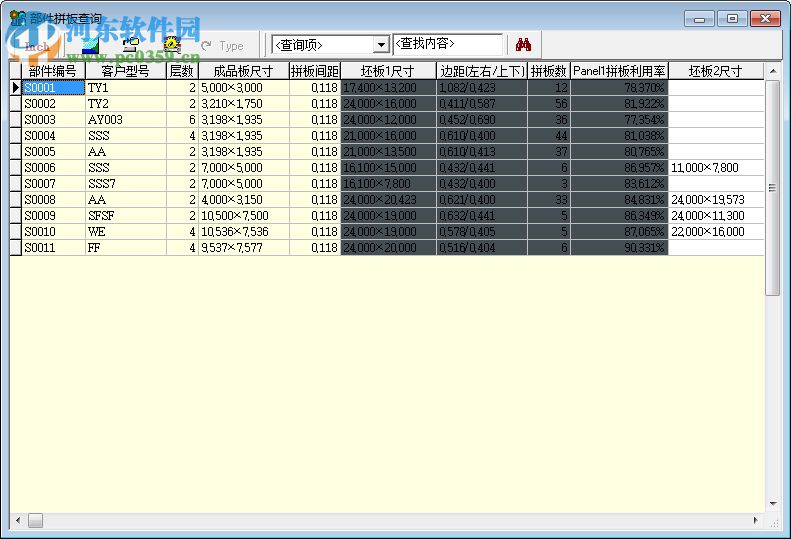This screenshot has width=791, height=539.
Task: Select part number cell S0005
Action: (x=53, y=151)
